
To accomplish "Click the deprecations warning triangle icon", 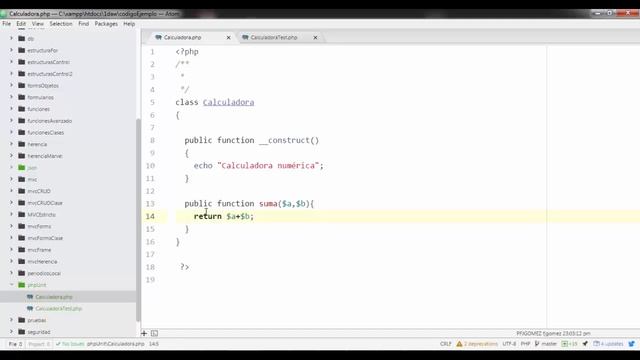I will [x=459, y=344].
